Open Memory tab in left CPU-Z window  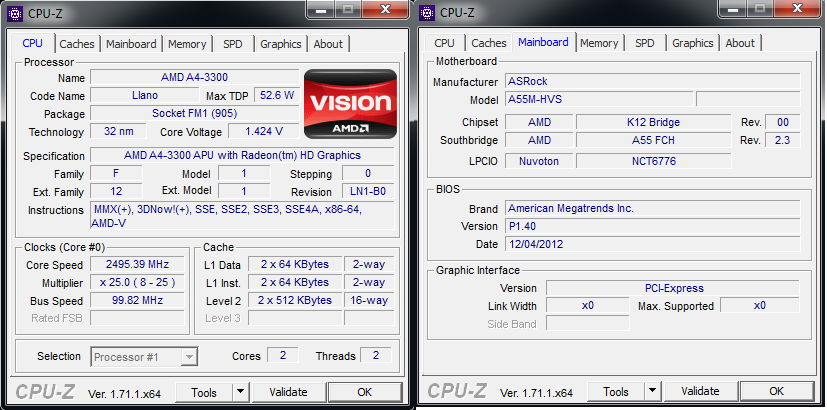187,44
